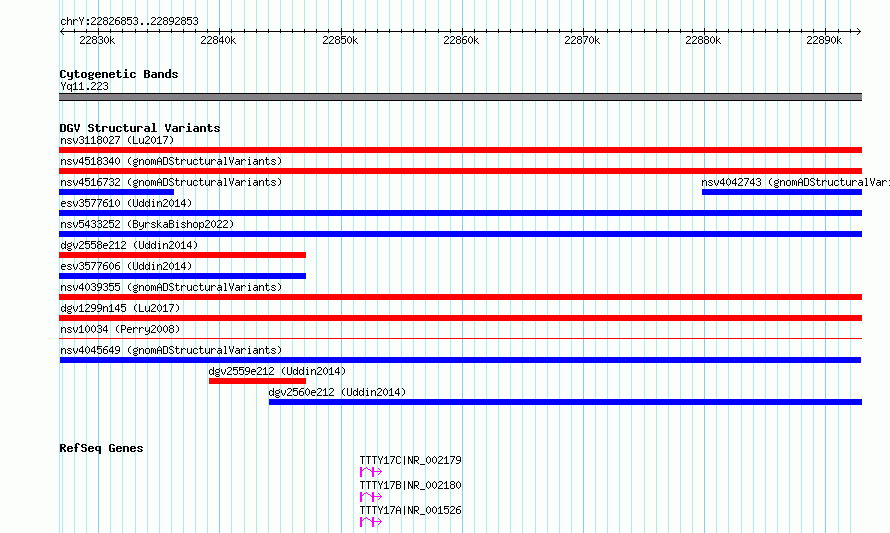Click nsv4039355 (gnomADStructuralVariants) label
The image size is (890, 533).
point(171,287)
